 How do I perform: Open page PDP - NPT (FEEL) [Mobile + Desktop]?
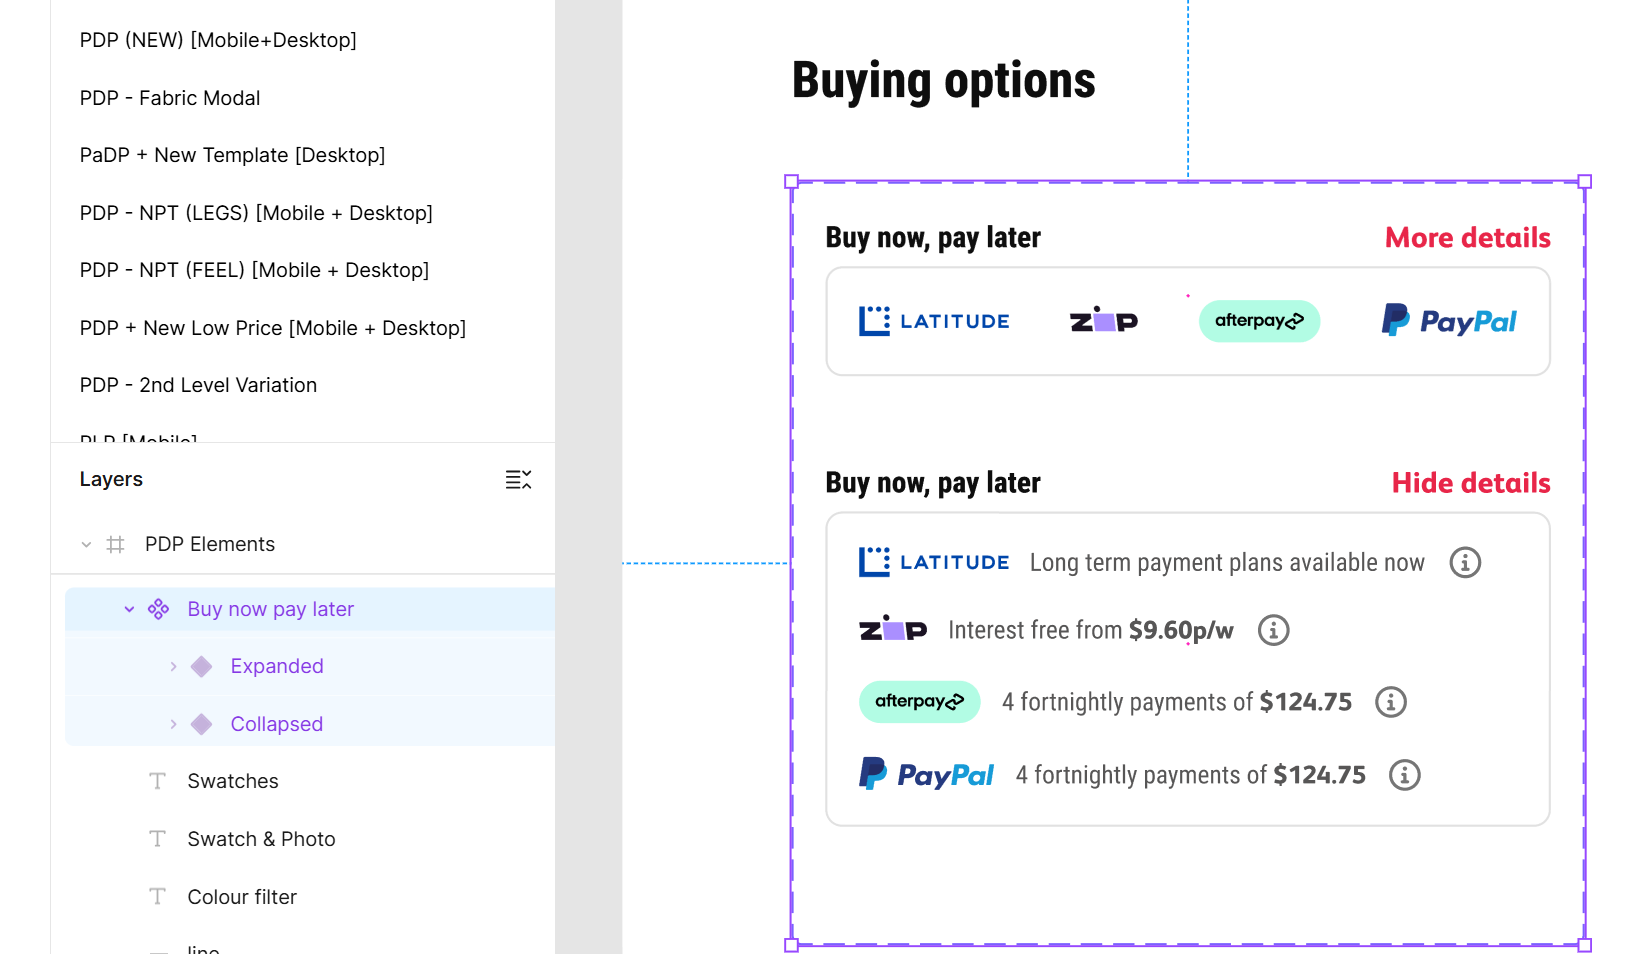click(x=254, y=270)
